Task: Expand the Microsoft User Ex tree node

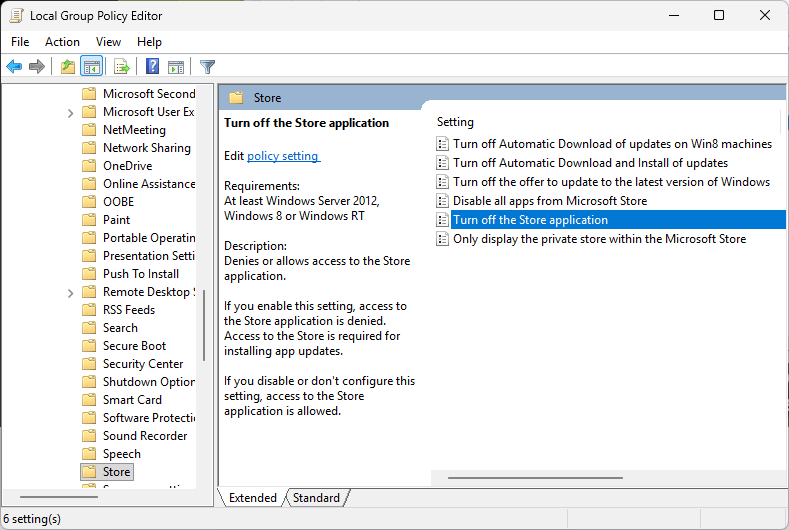Action: click(x=70, y=113)
